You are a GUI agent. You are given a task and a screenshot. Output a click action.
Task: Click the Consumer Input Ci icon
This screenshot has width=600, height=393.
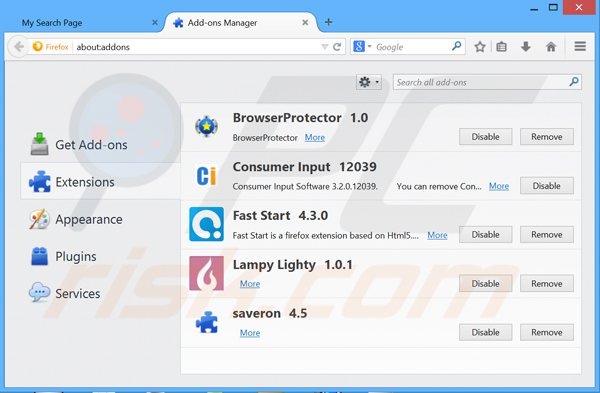point(206,176)
